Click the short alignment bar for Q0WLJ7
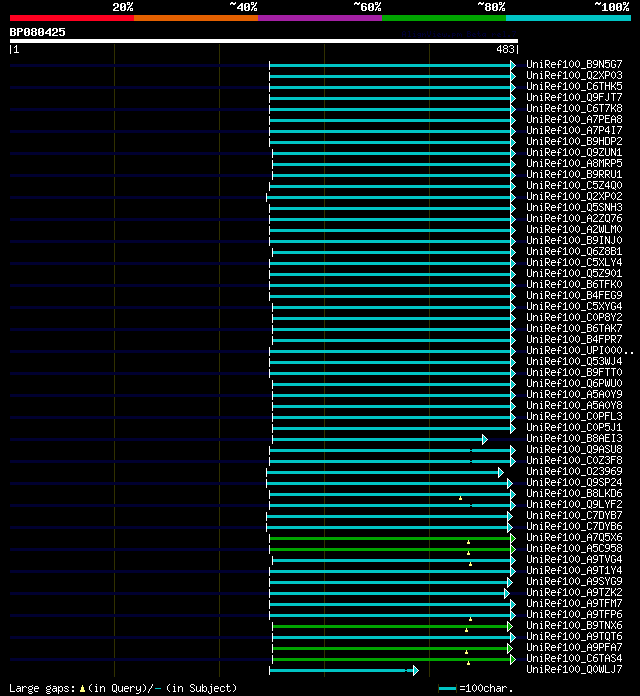The image size is (640, 696). click(344, 670)
